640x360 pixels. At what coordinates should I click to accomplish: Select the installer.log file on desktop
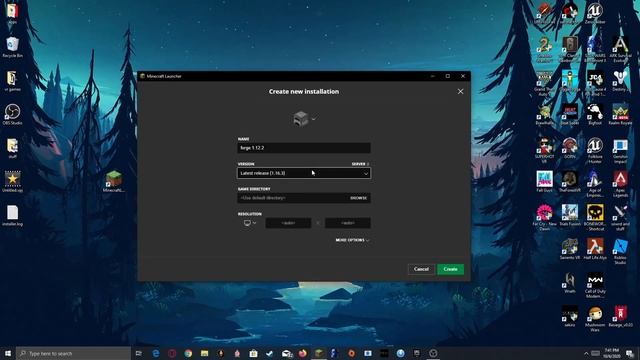pyautogui.click(x=13, y=215)
